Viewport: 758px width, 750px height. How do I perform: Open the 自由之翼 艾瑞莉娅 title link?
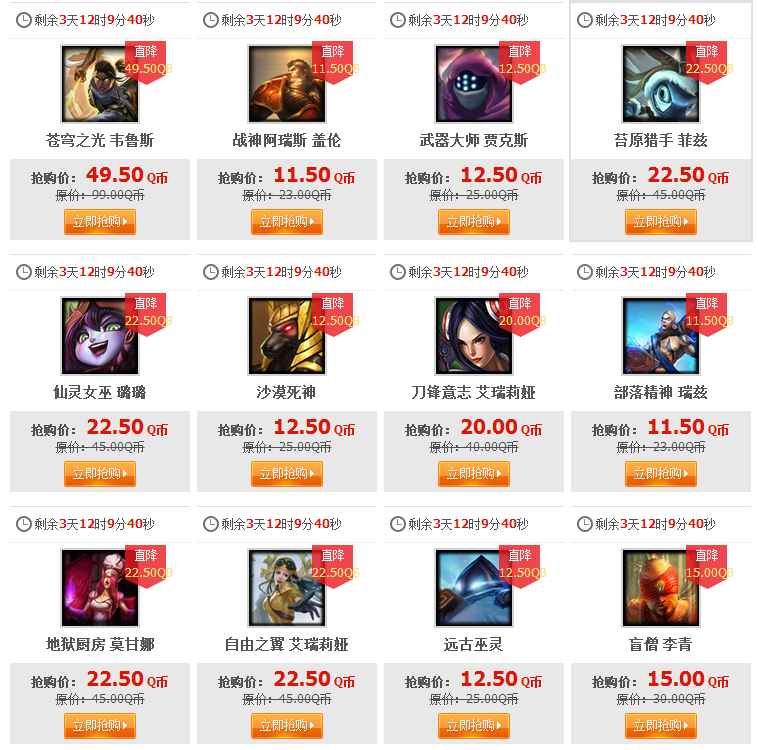pos(287,645)
